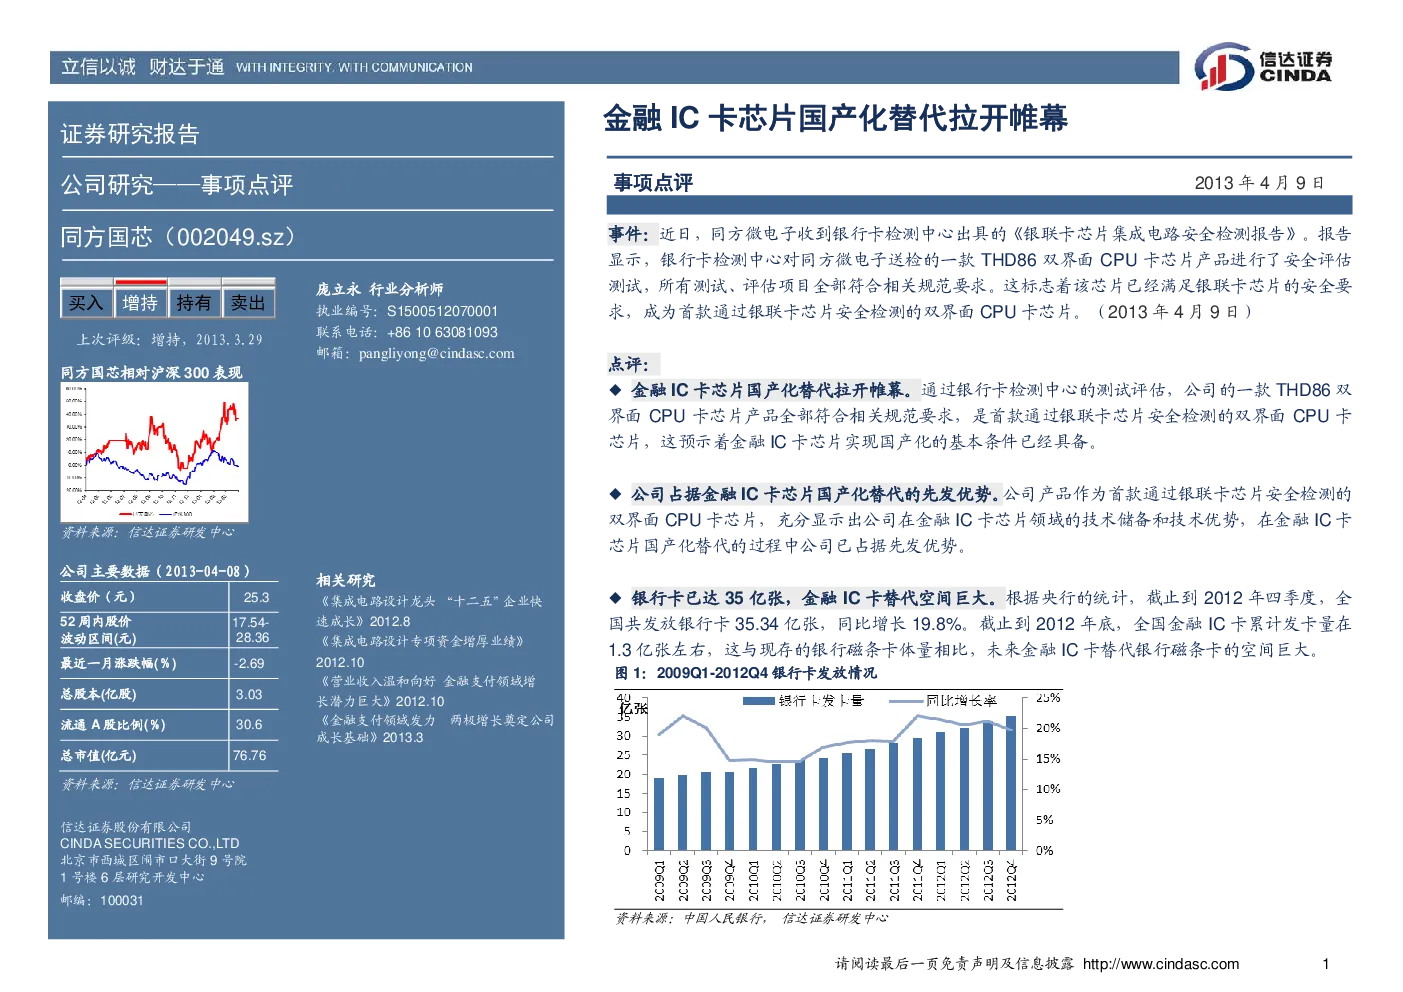Click the 持有 rating box
This screenshot has width=1403, height=992.
tap(194, 302)
